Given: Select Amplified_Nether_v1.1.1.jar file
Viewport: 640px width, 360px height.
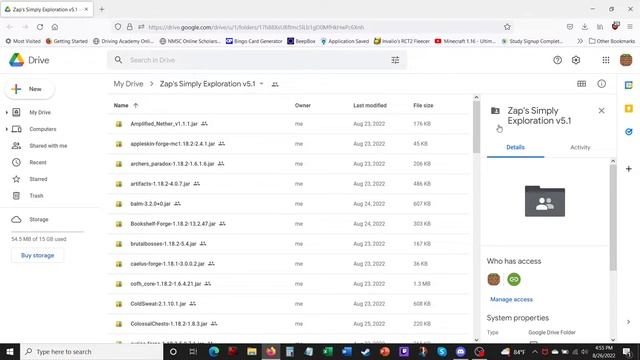Looking at the screenshot, I should click(x=289, y=124).
